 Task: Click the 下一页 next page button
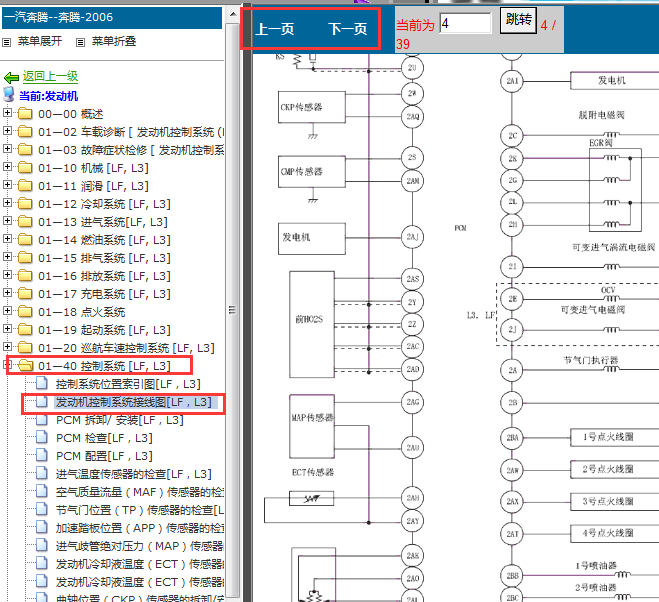pyautogui.click(x=348, y=29)
